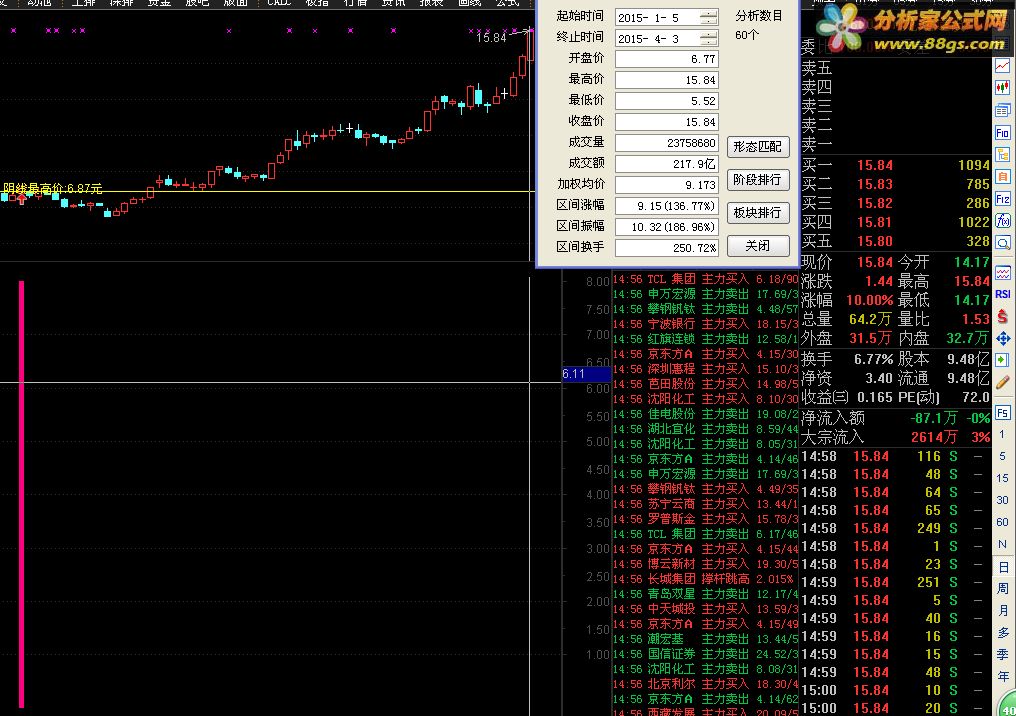The height and width of the screenshot is (716, 1016).
Task: Click the red S icon in the sidebar
Action: tap(1002, 316)
